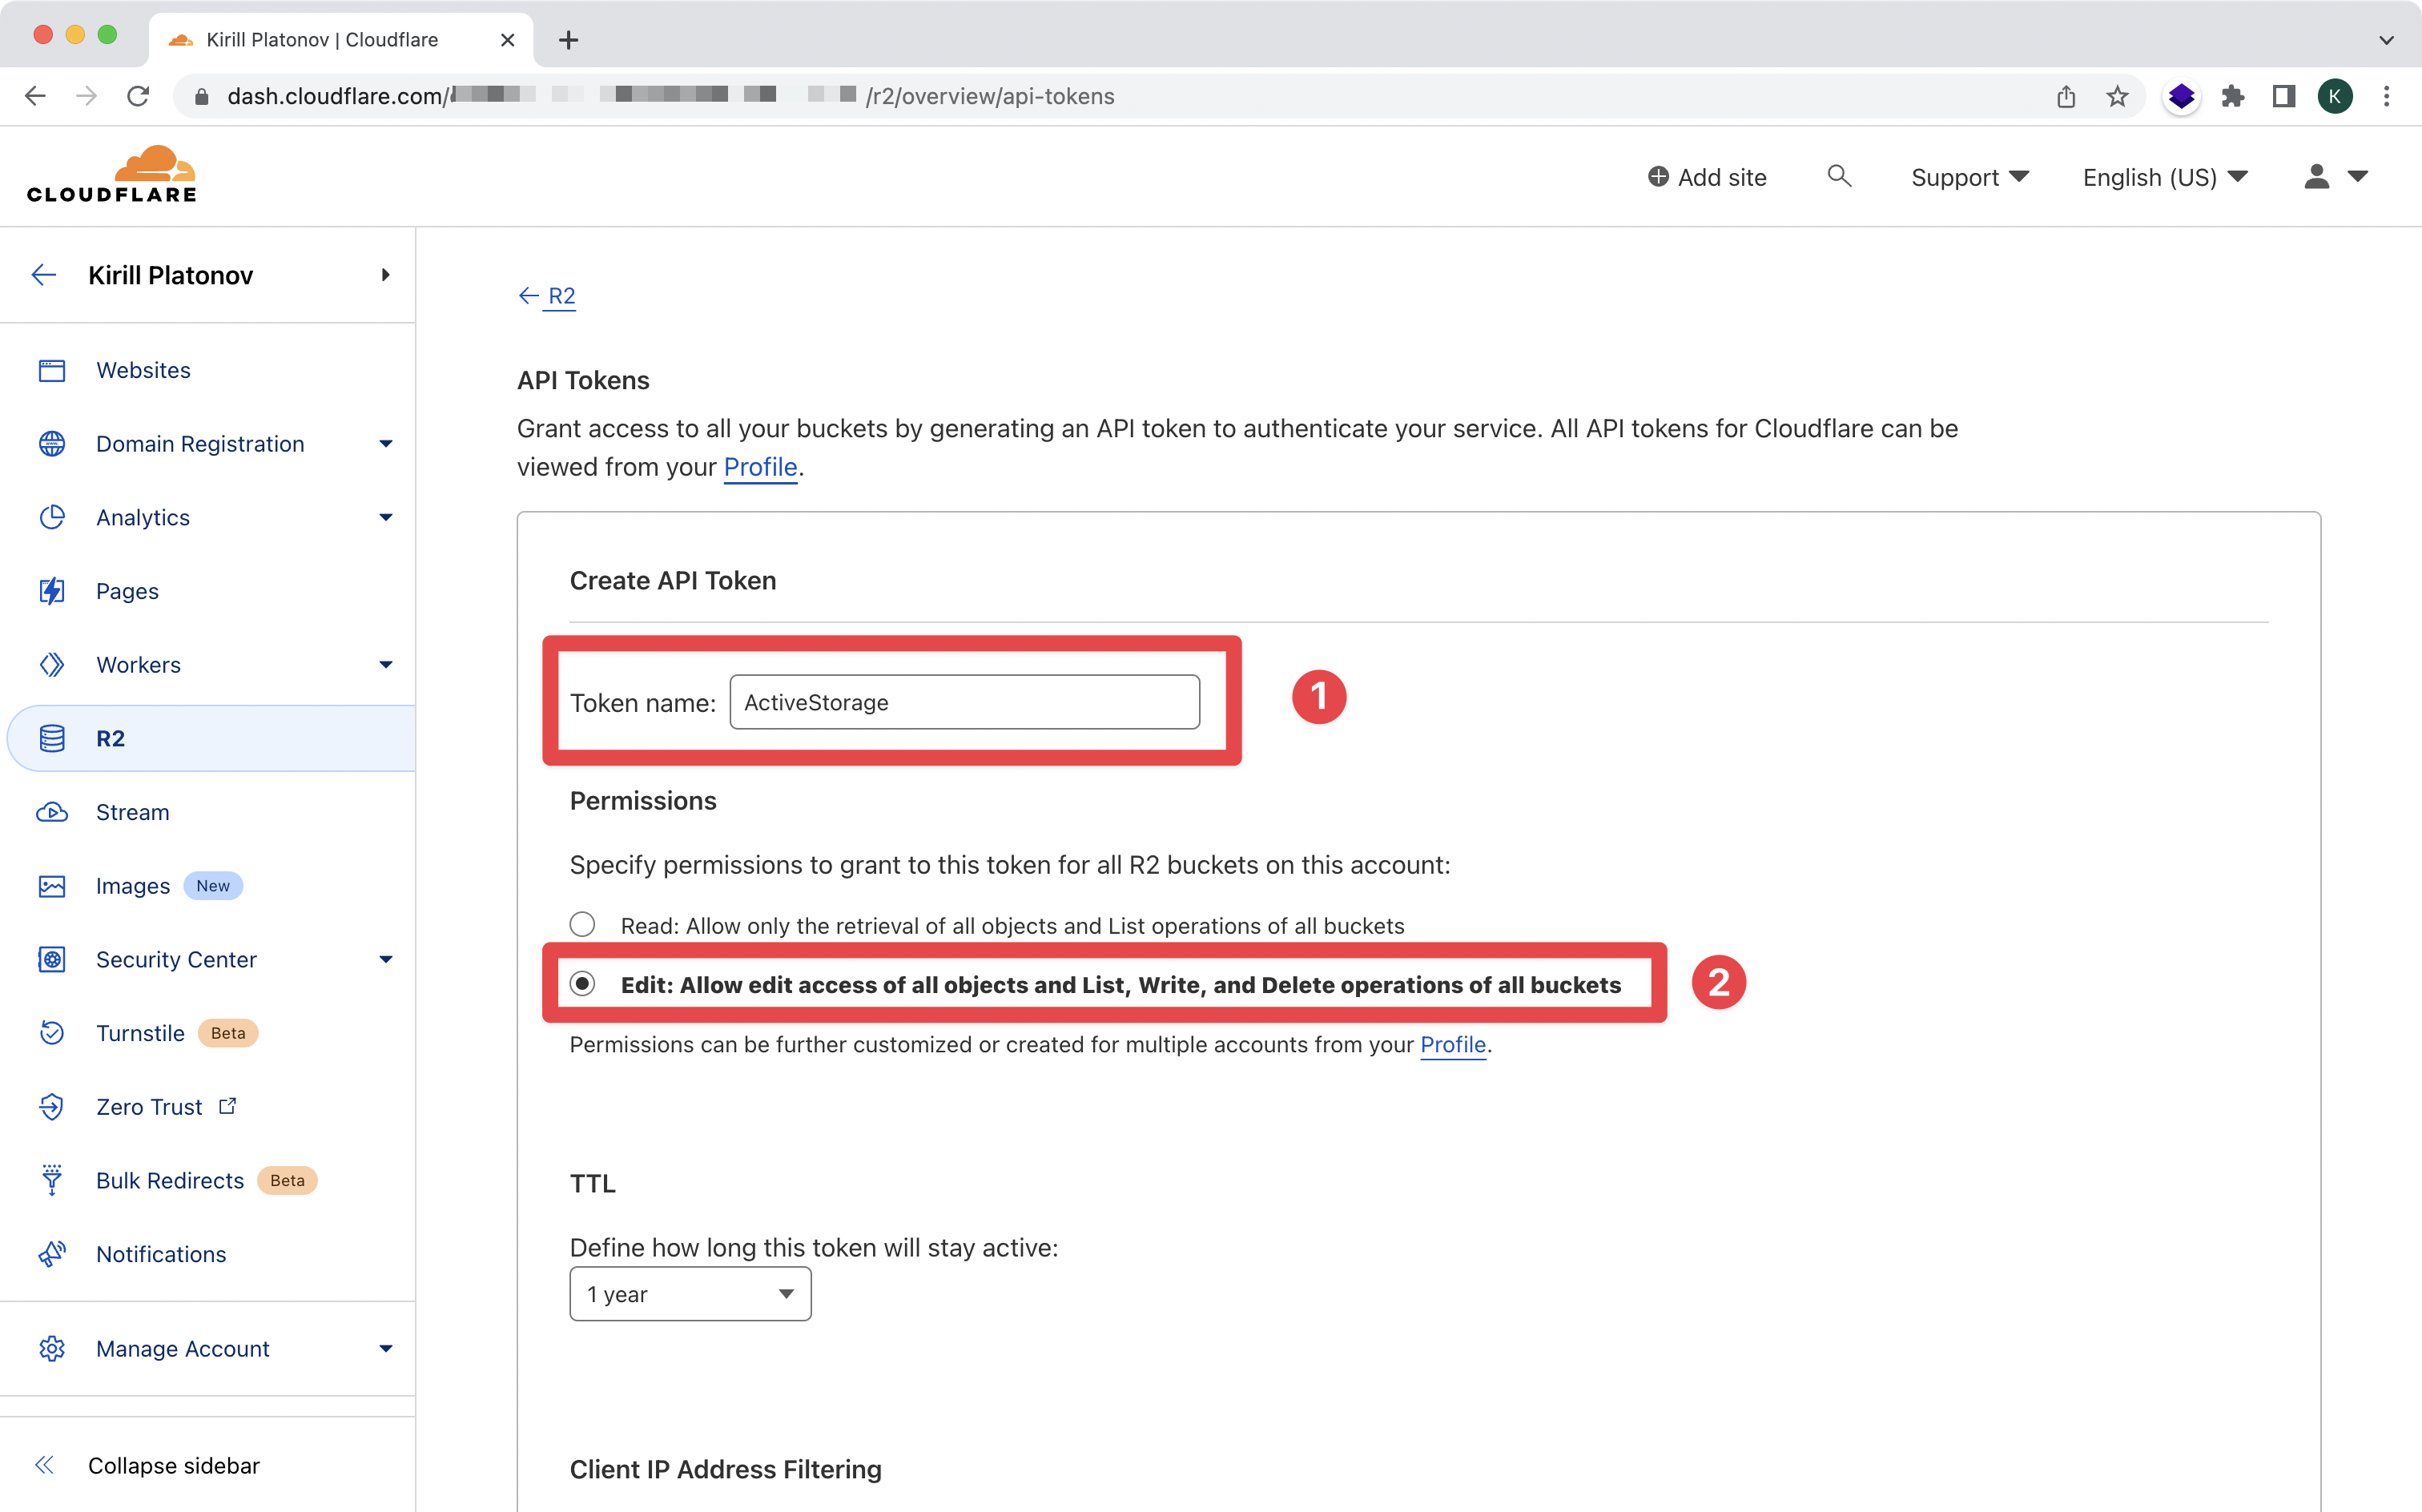Open the Support dropdown
Image resolution: width=2422 pixels, height=1512 pixels.
[1970, 177]
